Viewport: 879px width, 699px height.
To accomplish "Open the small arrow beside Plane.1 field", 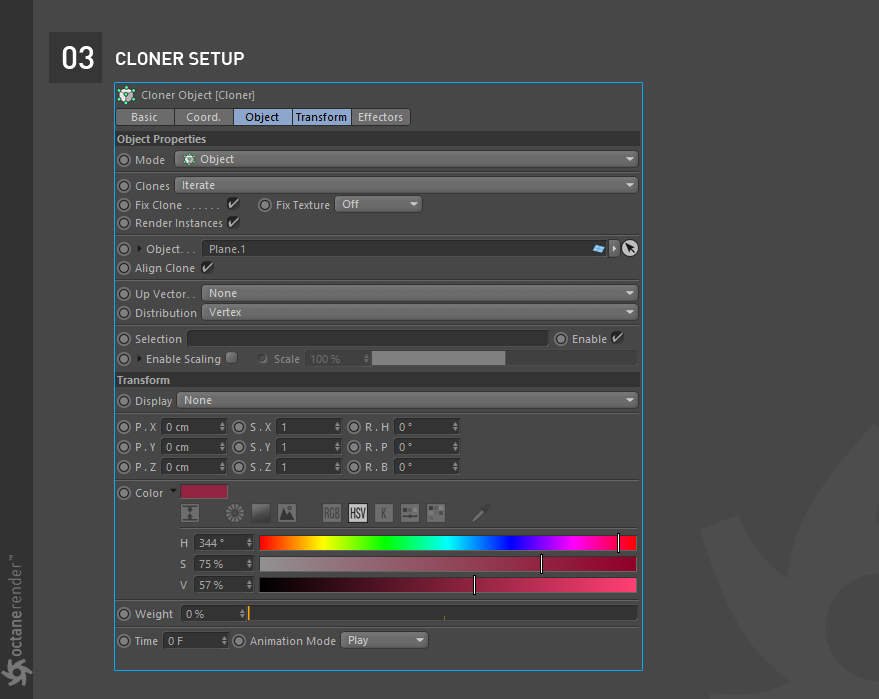I will [614, 248].
